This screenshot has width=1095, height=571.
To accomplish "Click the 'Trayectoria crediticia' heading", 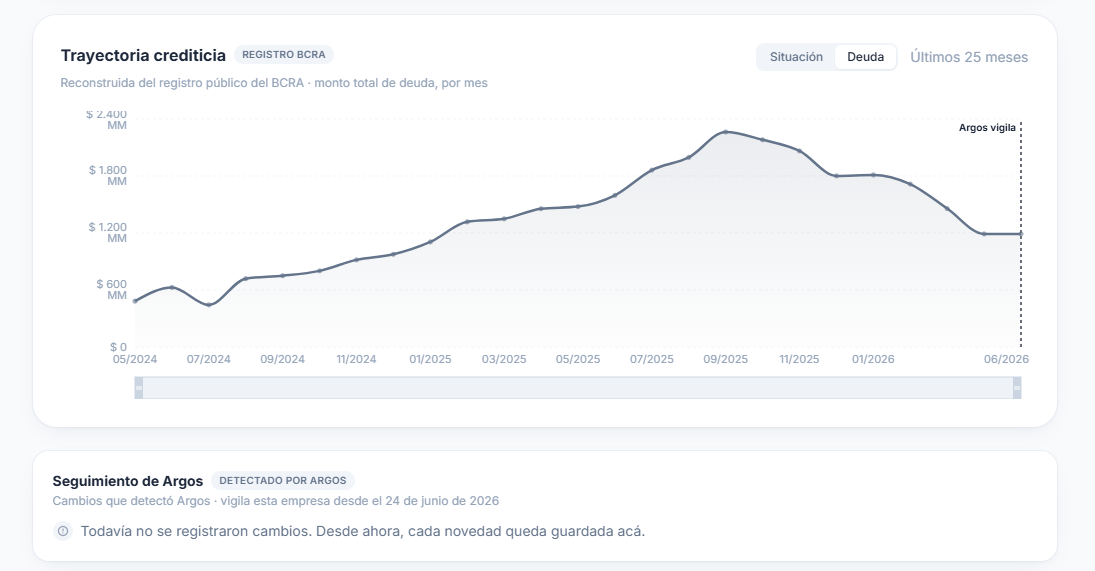I will [x=143, y=55].
